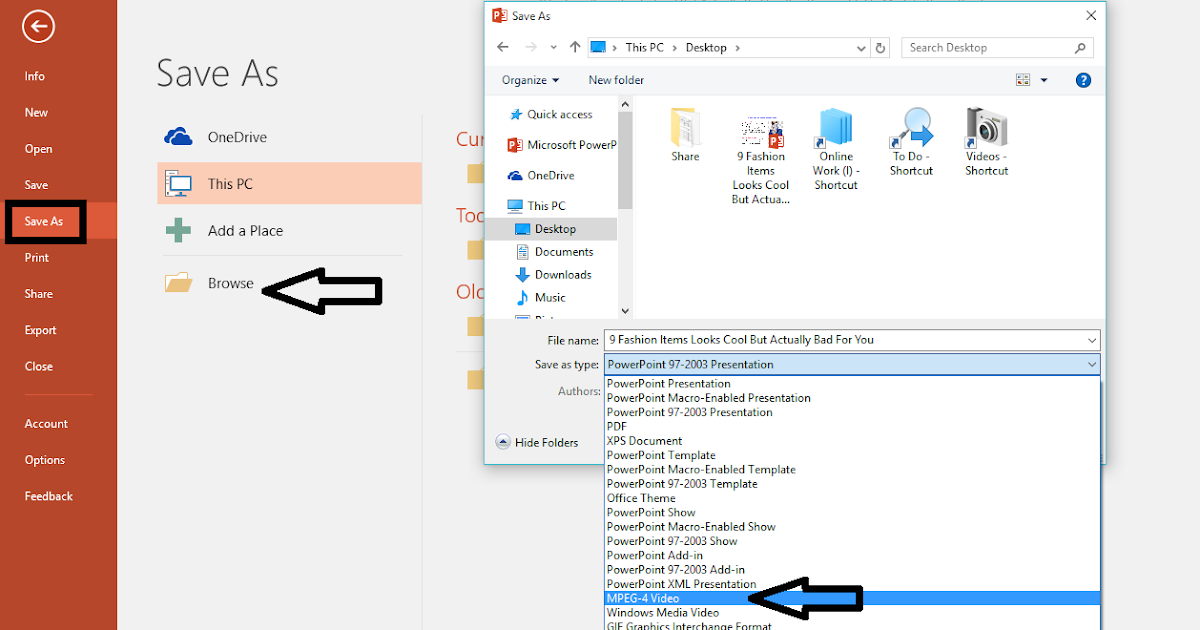Open Downloads in navigation tree
This screenshot has width=1200, height=630.
click(553, 275)
